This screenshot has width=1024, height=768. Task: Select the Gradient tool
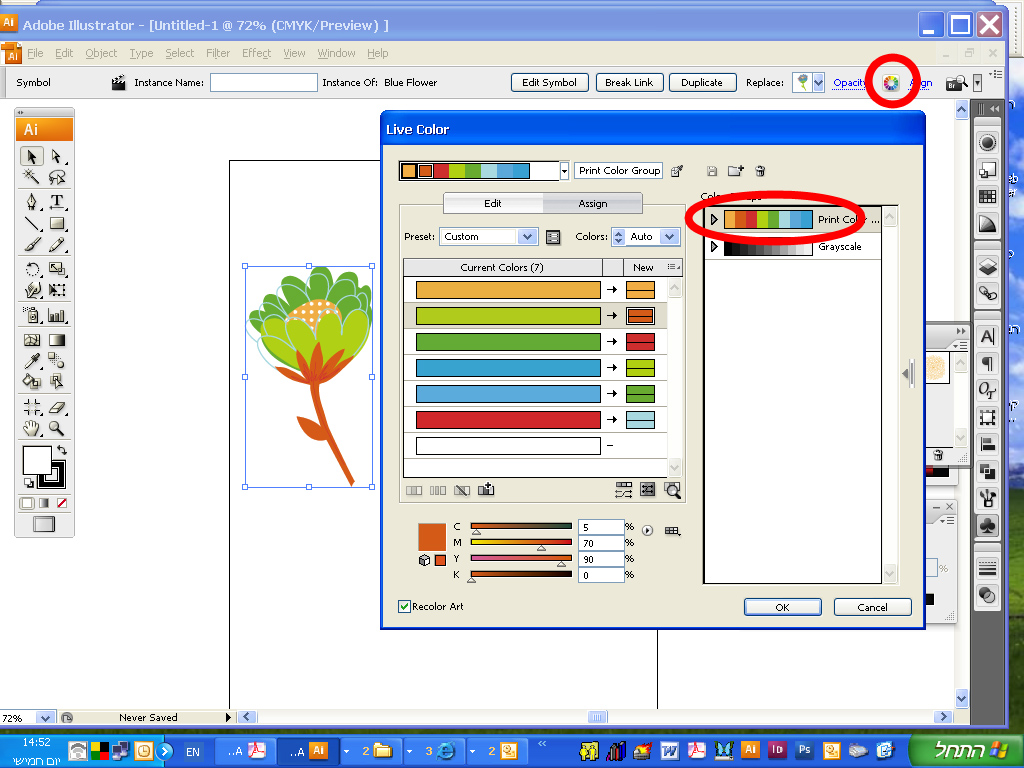point(57,340)
